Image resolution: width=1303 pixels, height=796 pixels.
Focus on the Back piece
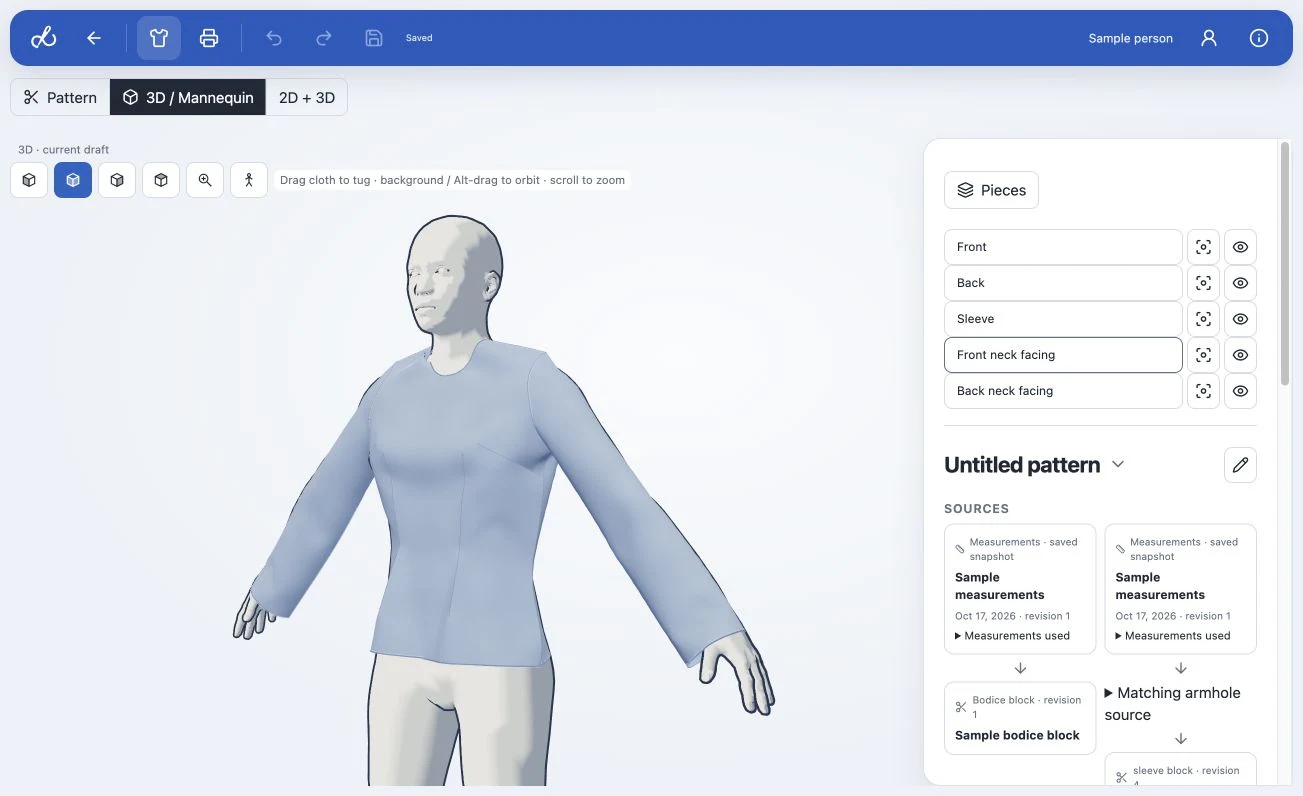point(1203,283)
